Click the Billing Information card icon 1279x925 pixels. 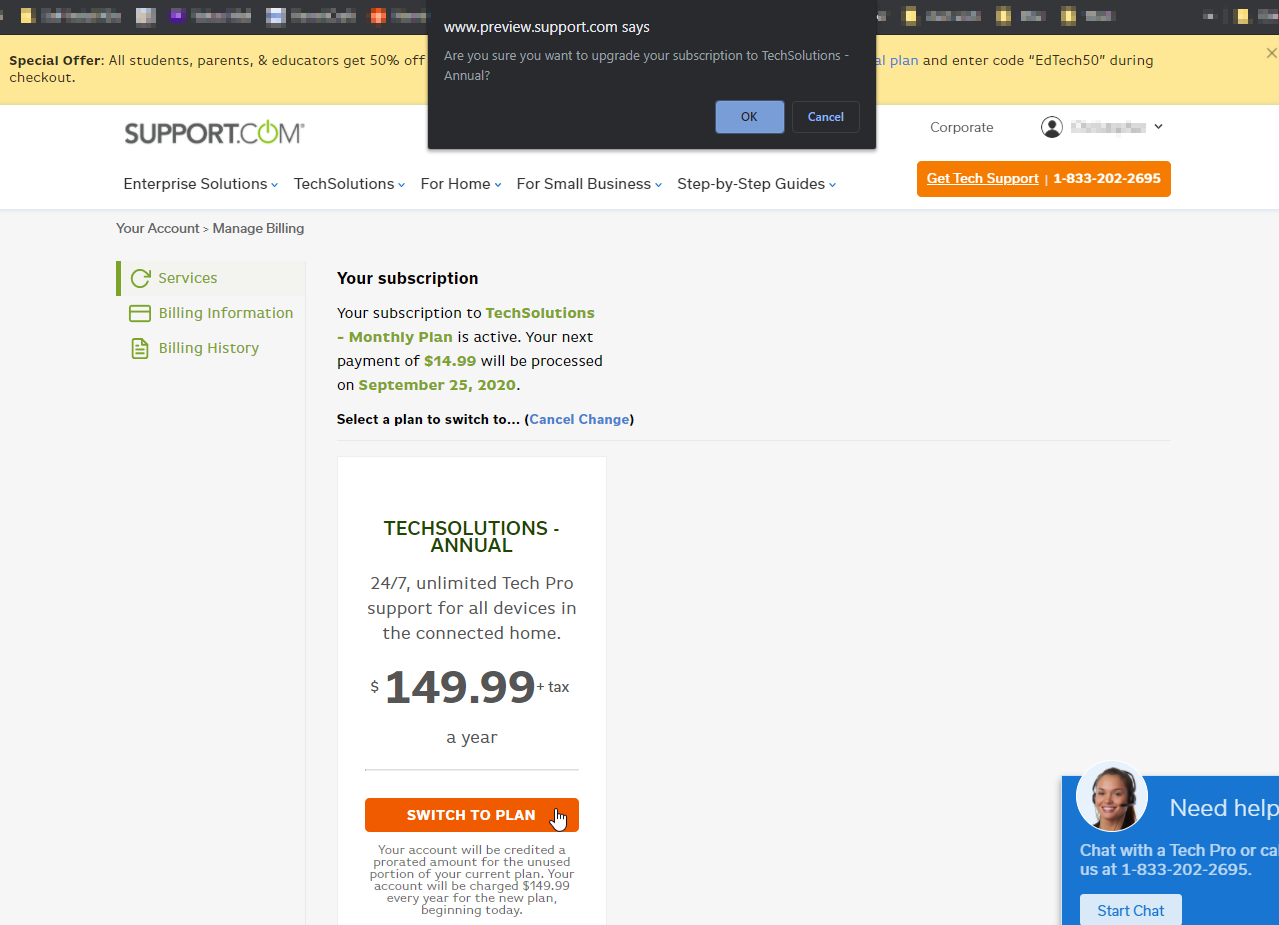[140, 314]
